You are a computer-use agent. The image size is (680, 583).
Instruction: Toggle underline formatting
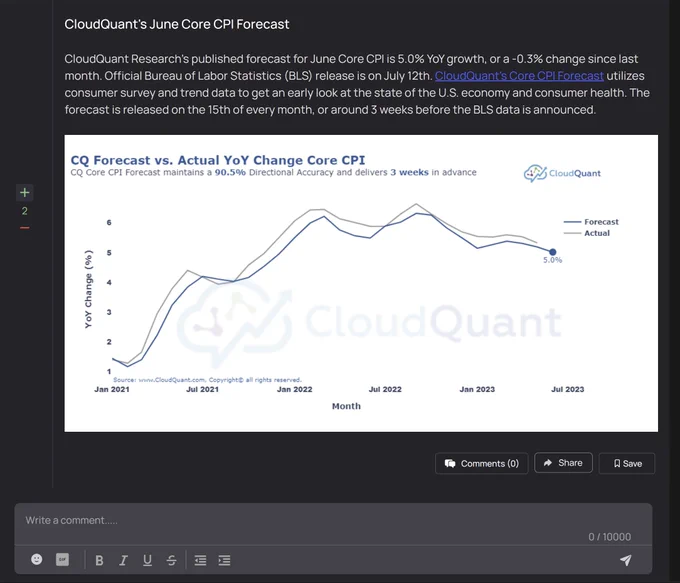click(x=147, y=560)
